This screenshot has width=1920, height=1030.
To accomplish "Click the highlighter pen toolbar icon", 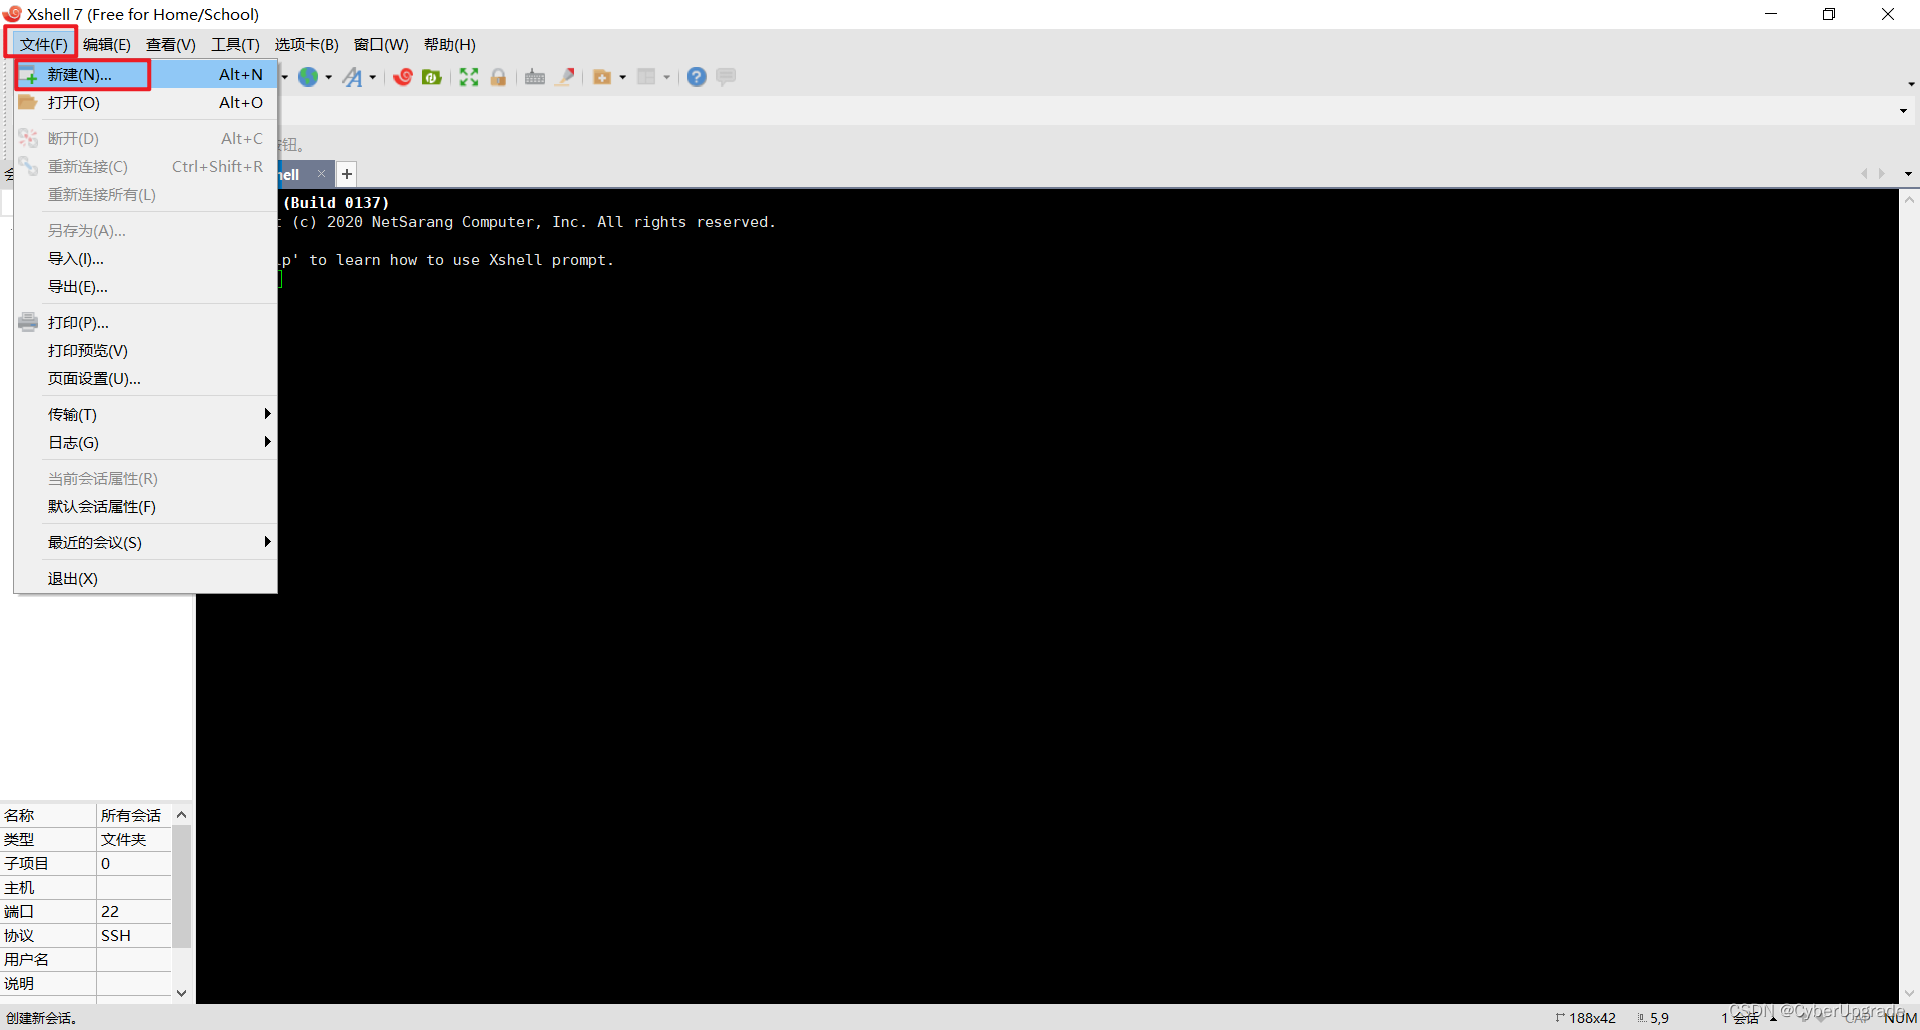I will pyautogui.click(x=565, y=77).
